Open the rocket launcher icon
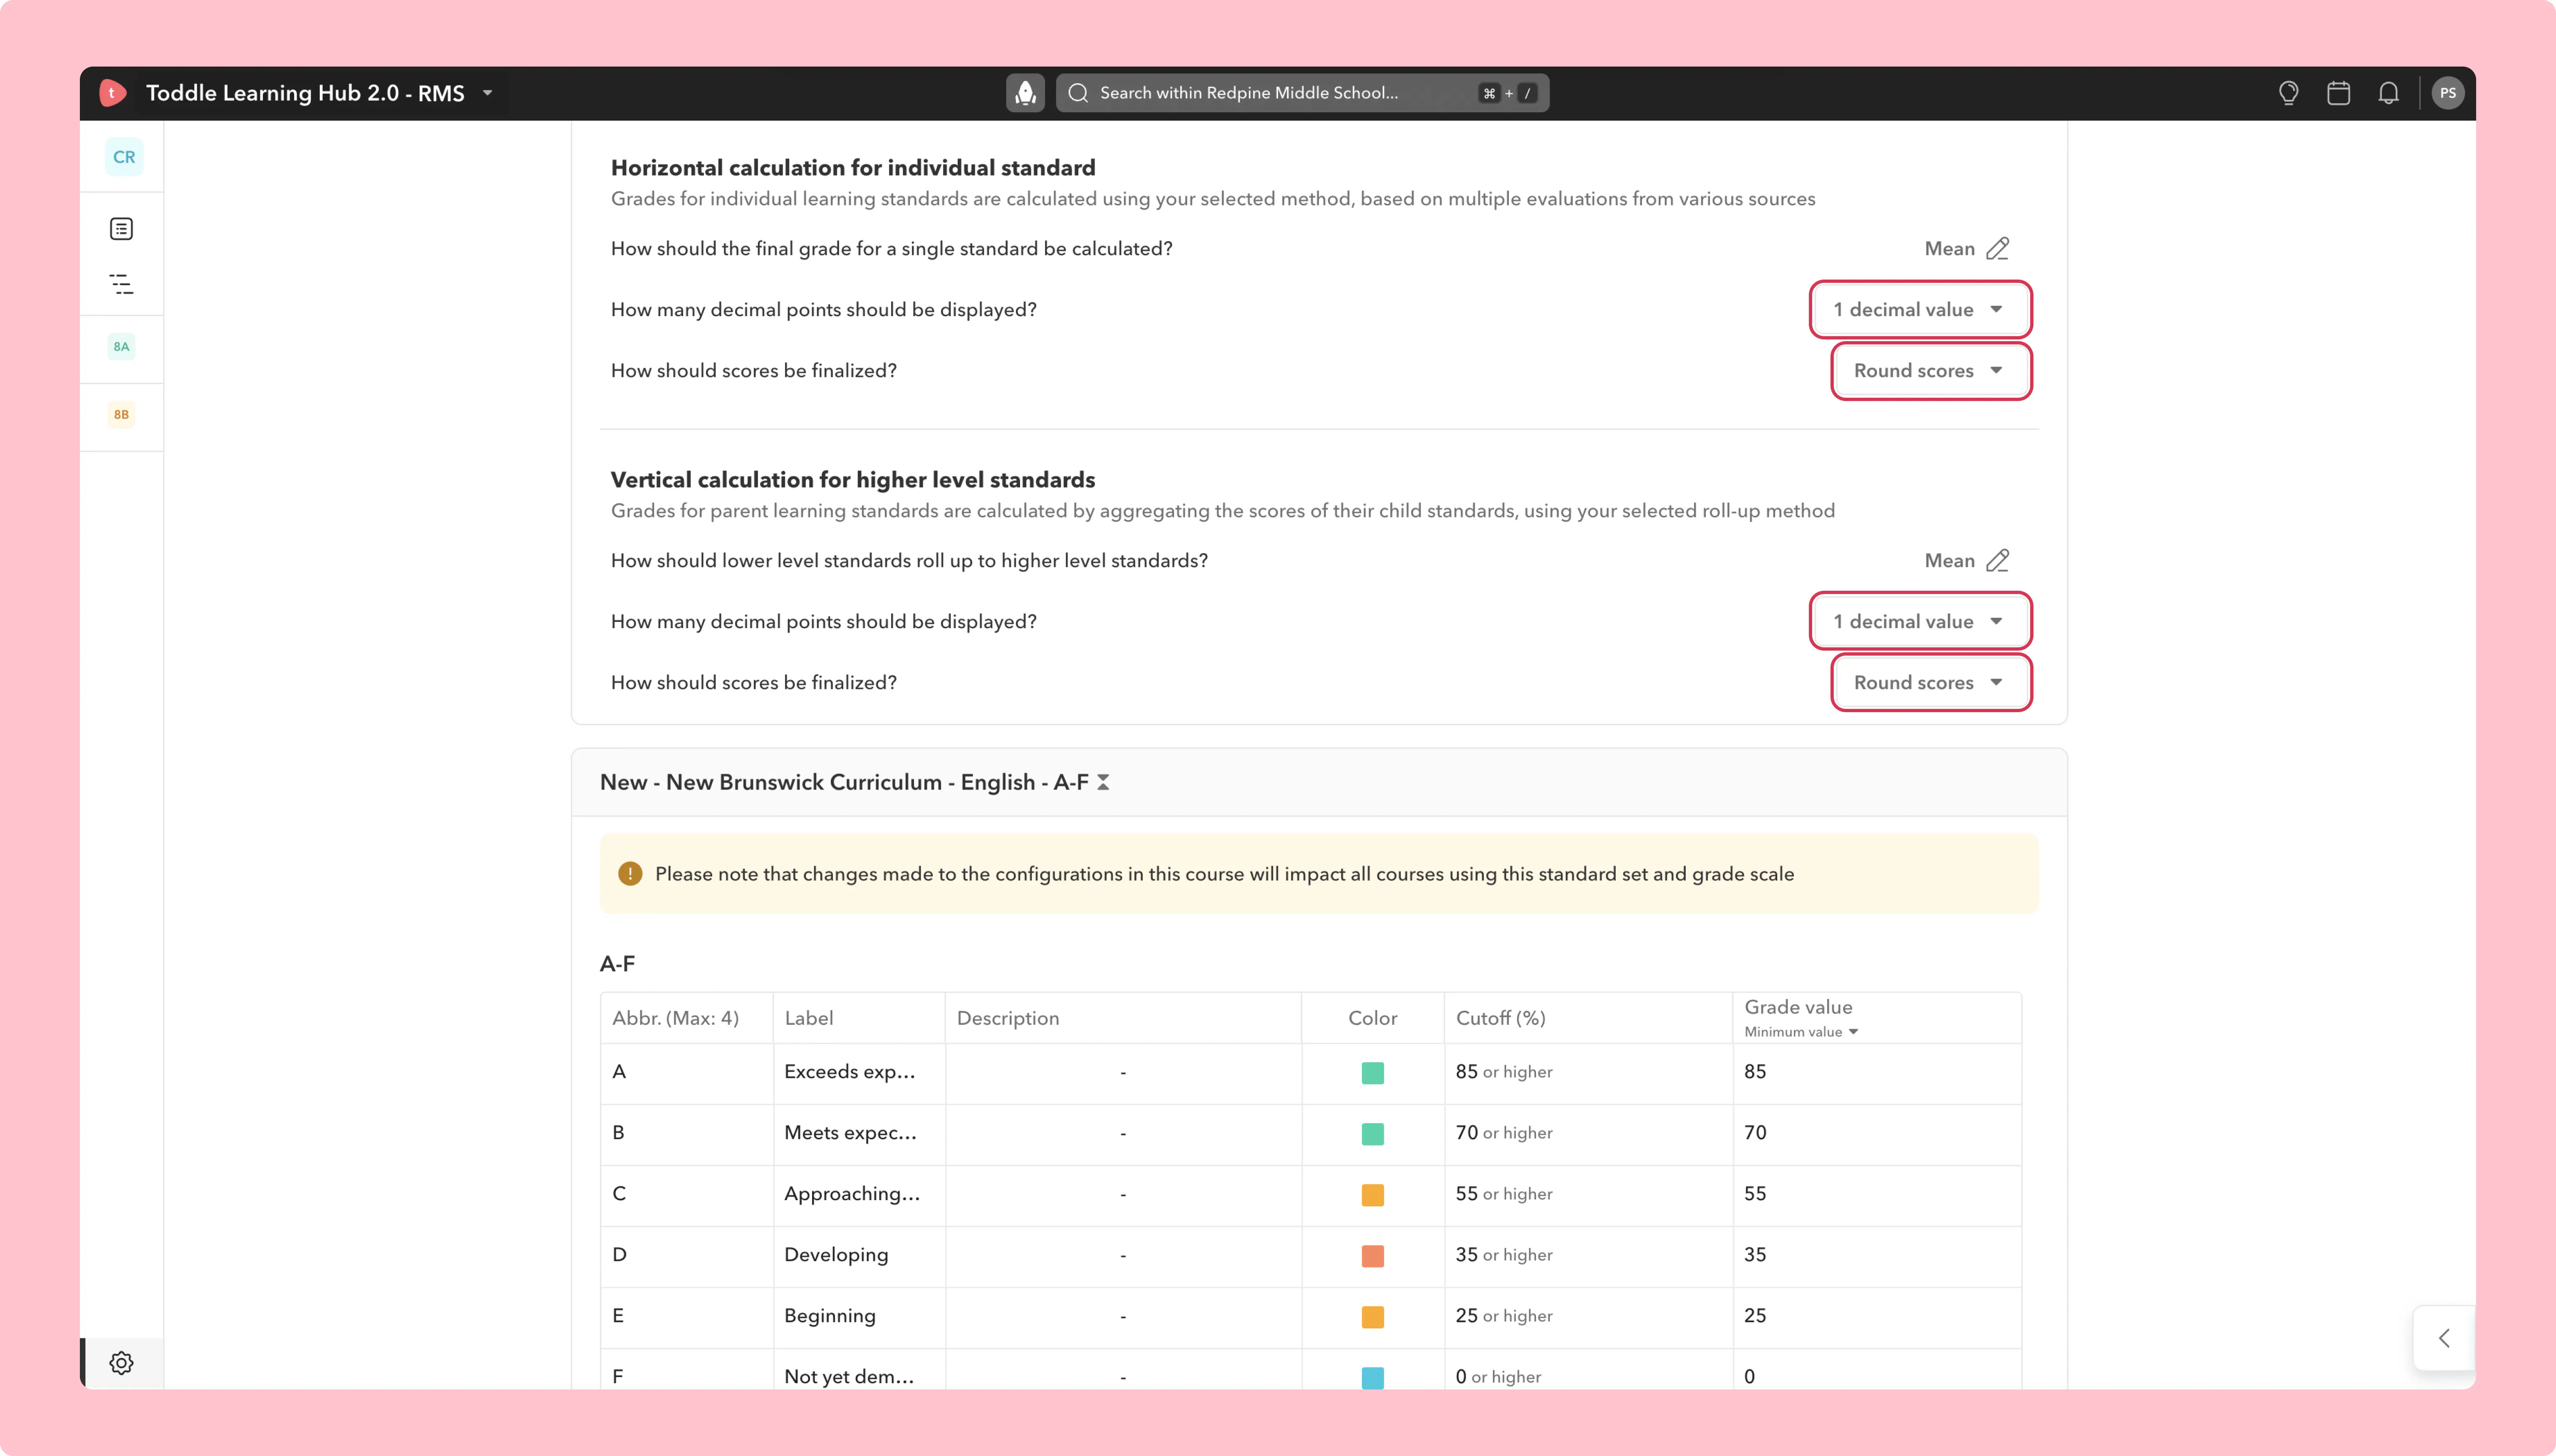 click(x=1025, y=93)
